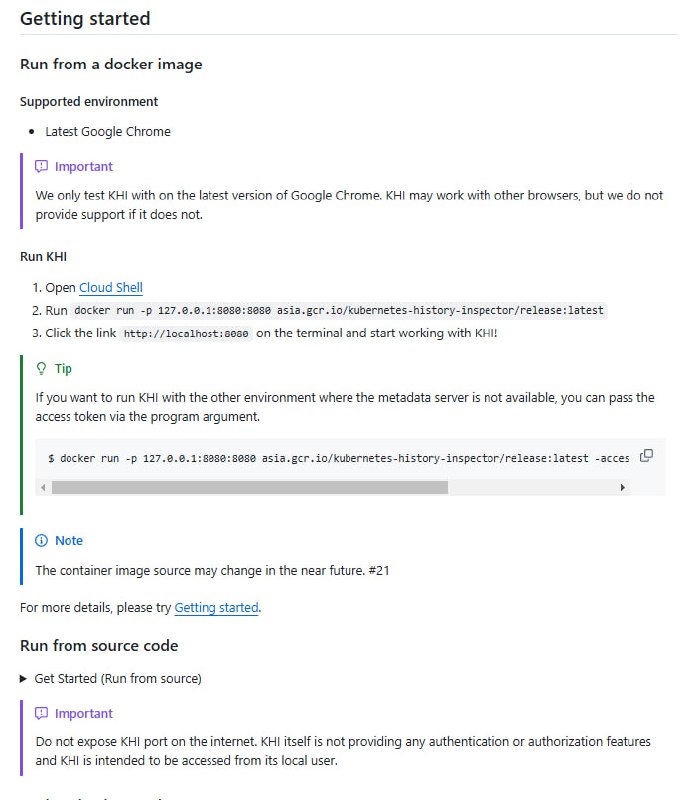The width and height of the screenshot is (698, 800).
Task: Click the Latest Google Chrome bullet item
Action: point(107,131)
